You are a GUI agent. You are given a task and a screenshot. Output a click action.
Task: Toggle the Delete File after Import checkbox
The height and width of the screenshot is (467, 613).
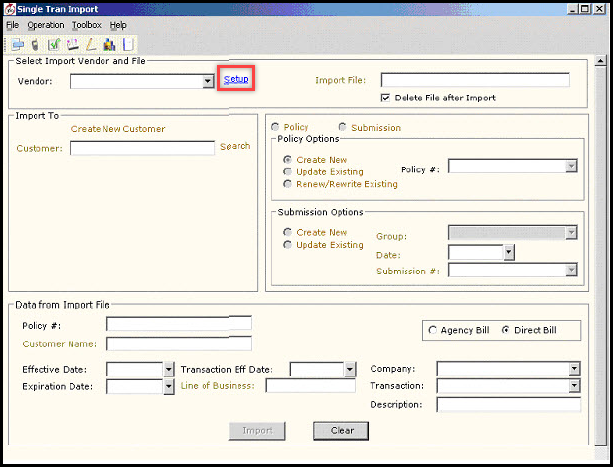[x=385, y=98]
